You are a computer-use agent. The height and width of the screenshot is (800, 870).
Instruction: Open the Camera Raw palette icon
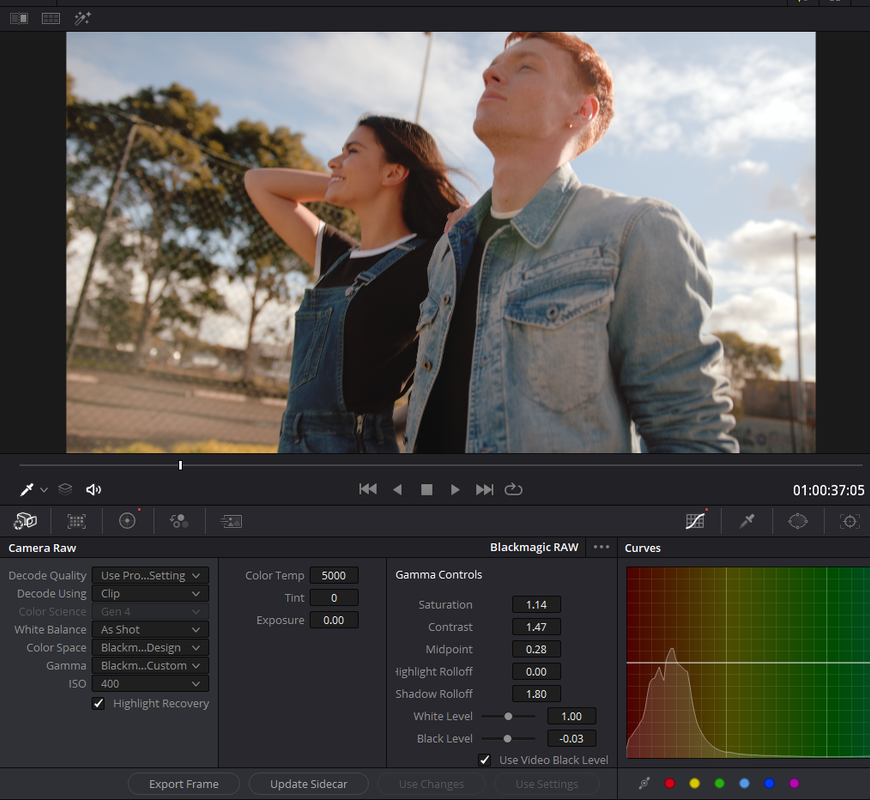tap(25, 521)
